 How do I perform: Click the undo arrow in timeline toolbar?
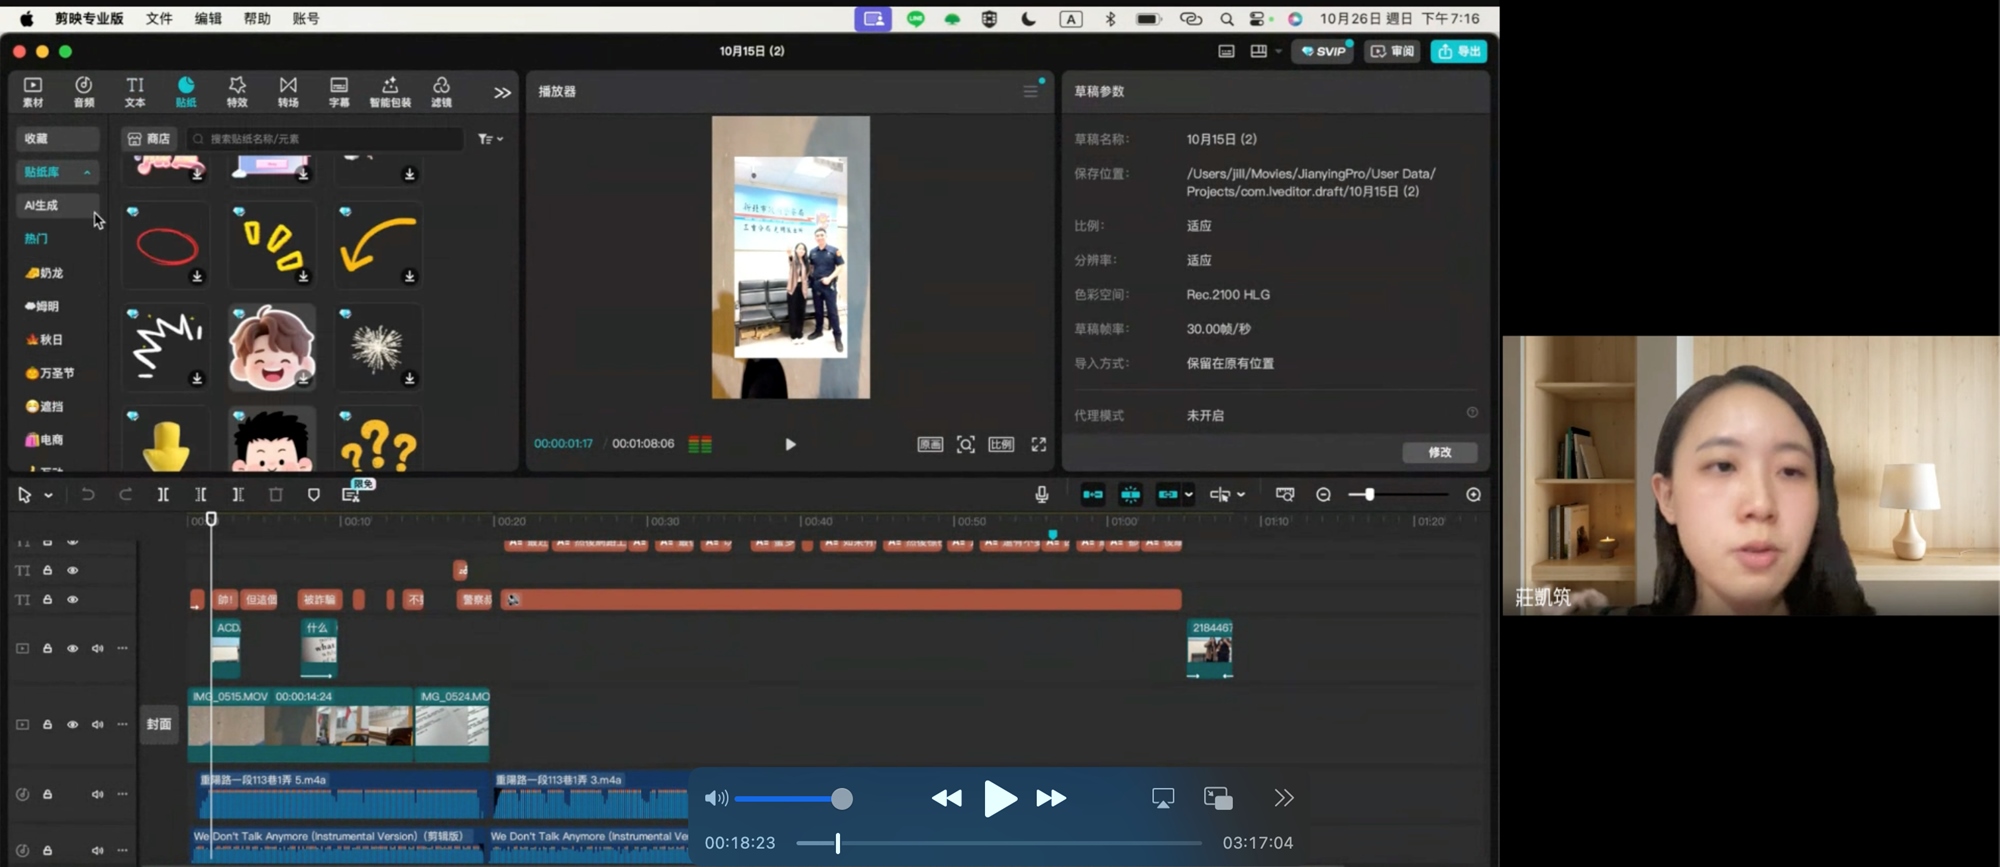coord(88,494)
